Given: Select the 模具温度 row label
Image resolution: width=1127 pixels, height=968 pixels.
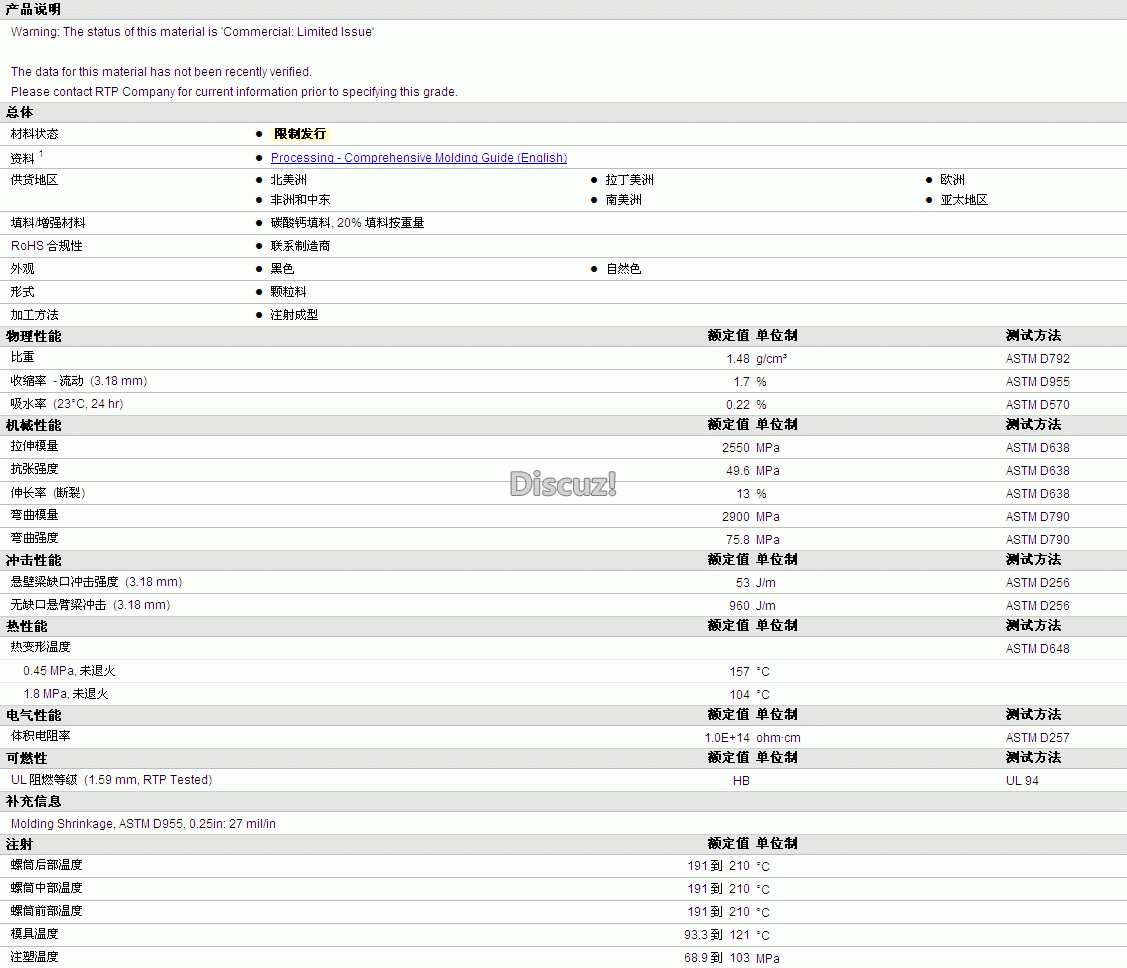Looking at the screenshot, I should [34, 934].
